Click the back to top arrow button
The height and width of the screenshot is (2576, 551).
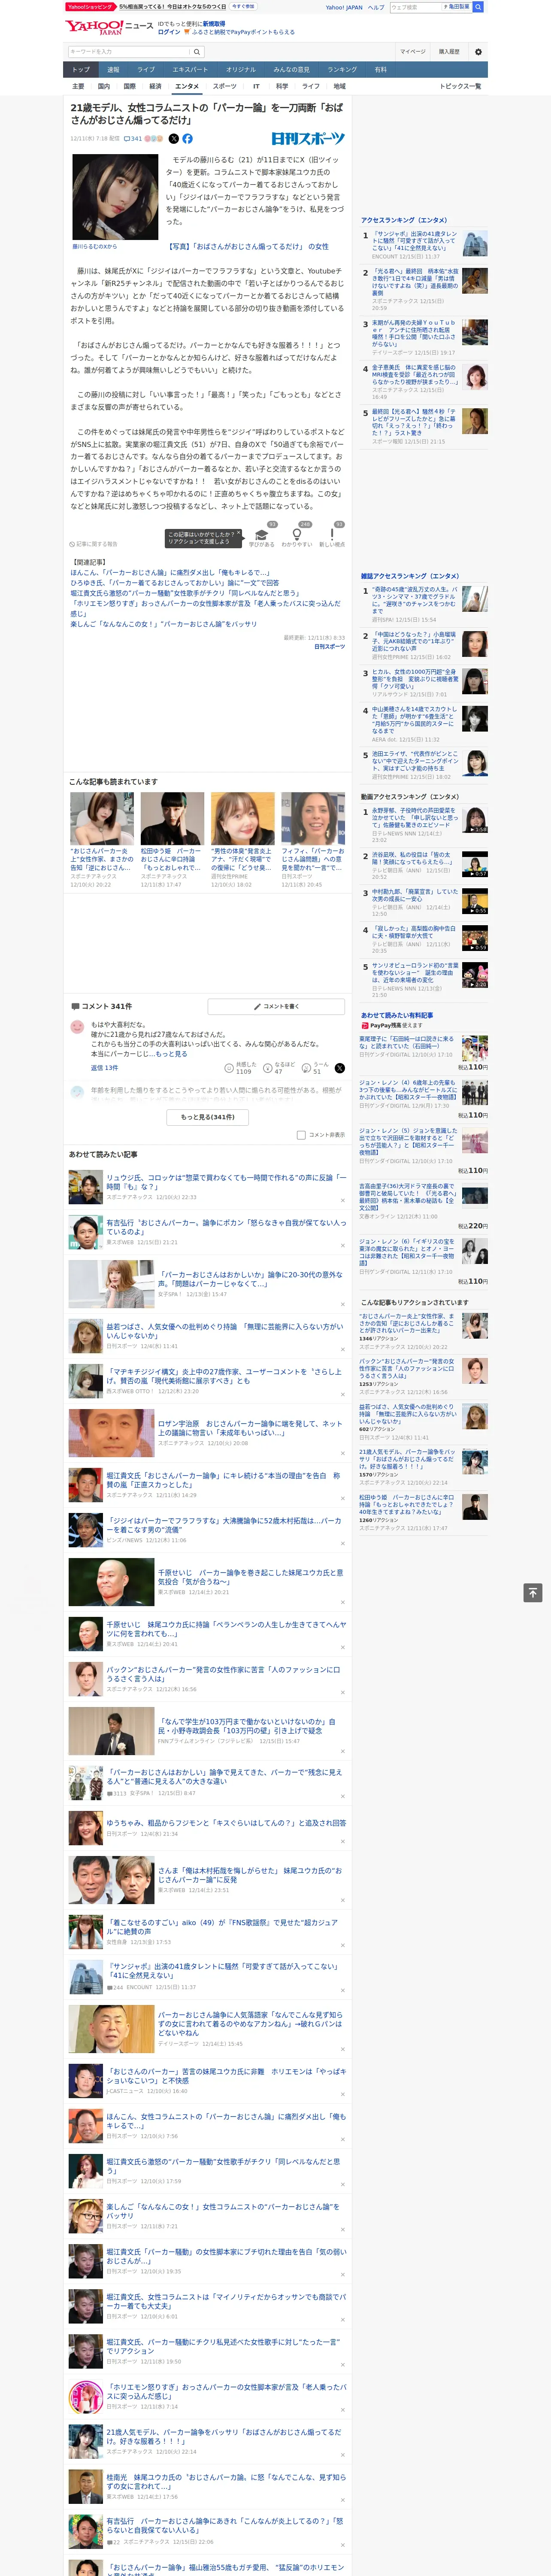tap(533, 1593)
